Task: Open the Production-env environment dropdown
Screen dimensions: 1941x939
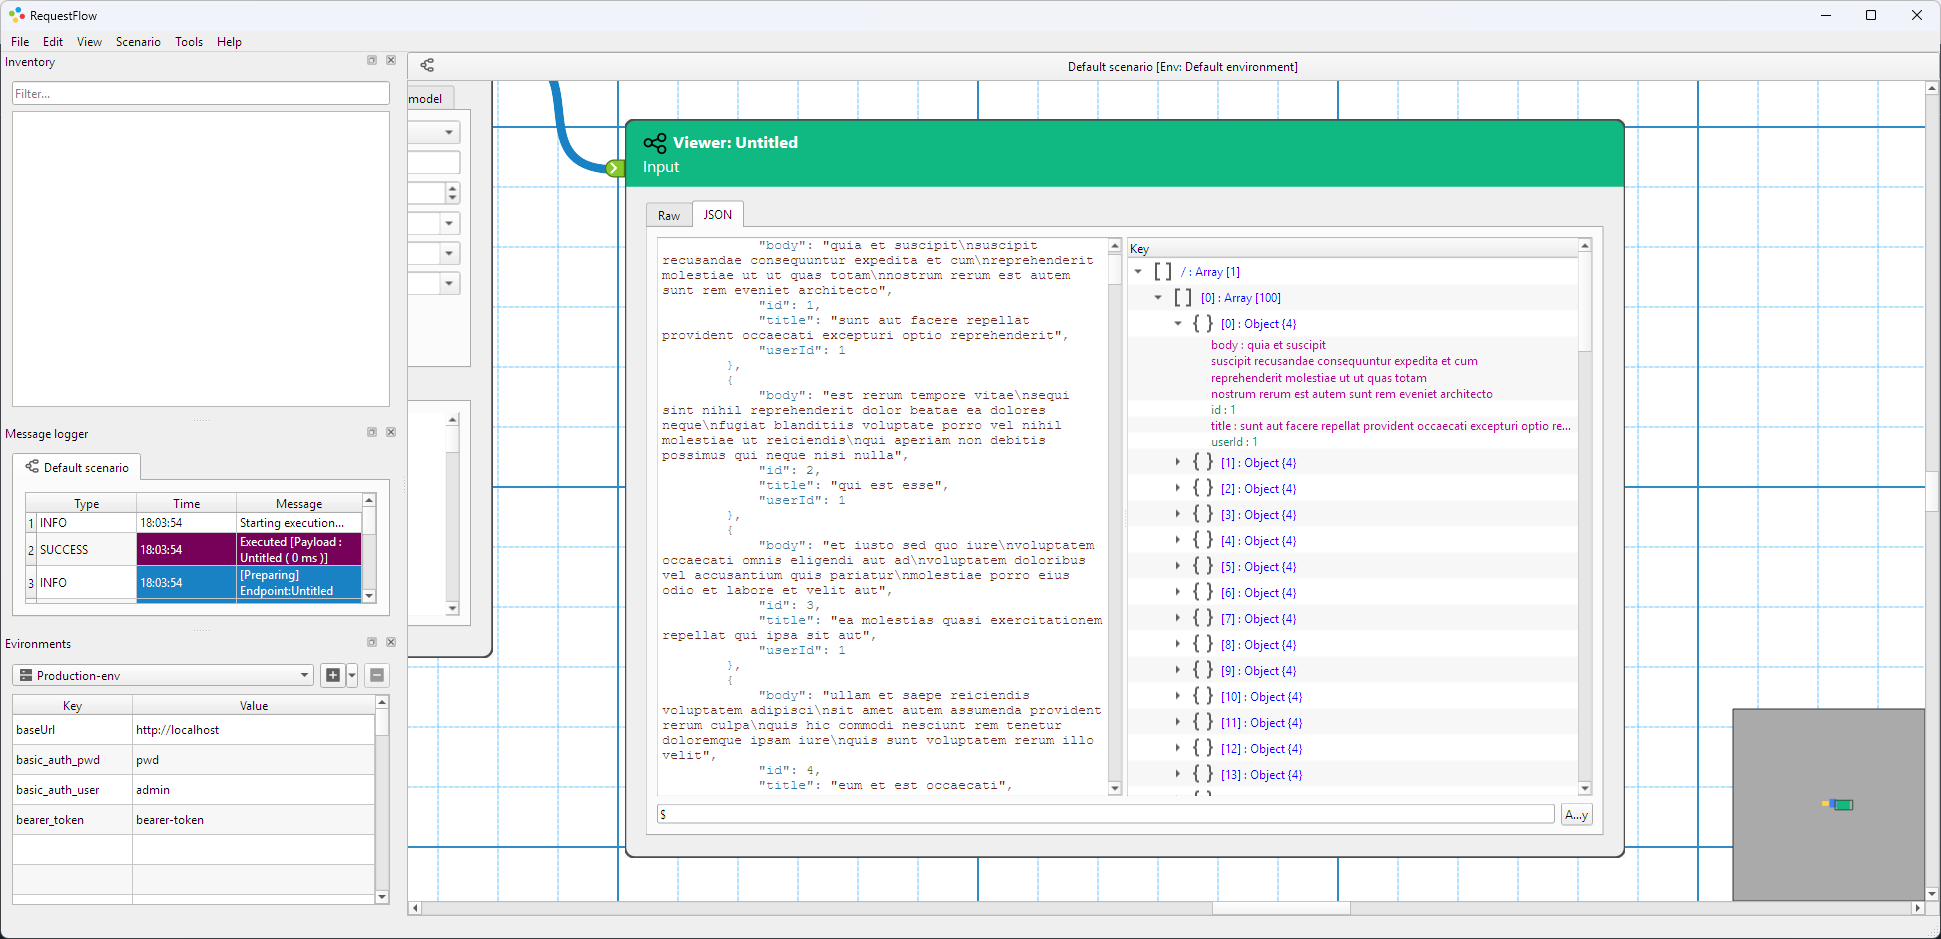Action: point(164,675)
